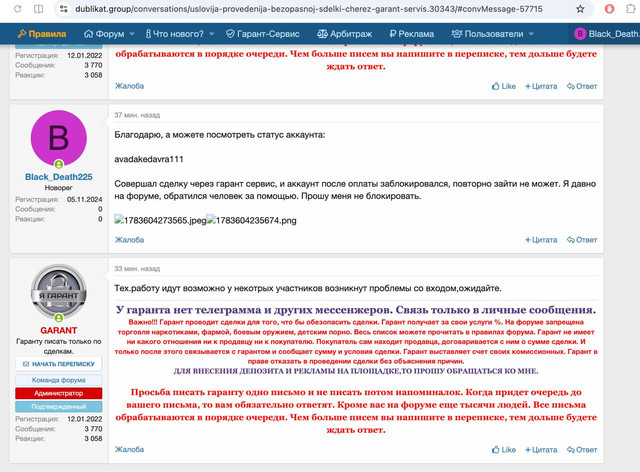Open the Black_Death225 username link

[x=59, y=177]
